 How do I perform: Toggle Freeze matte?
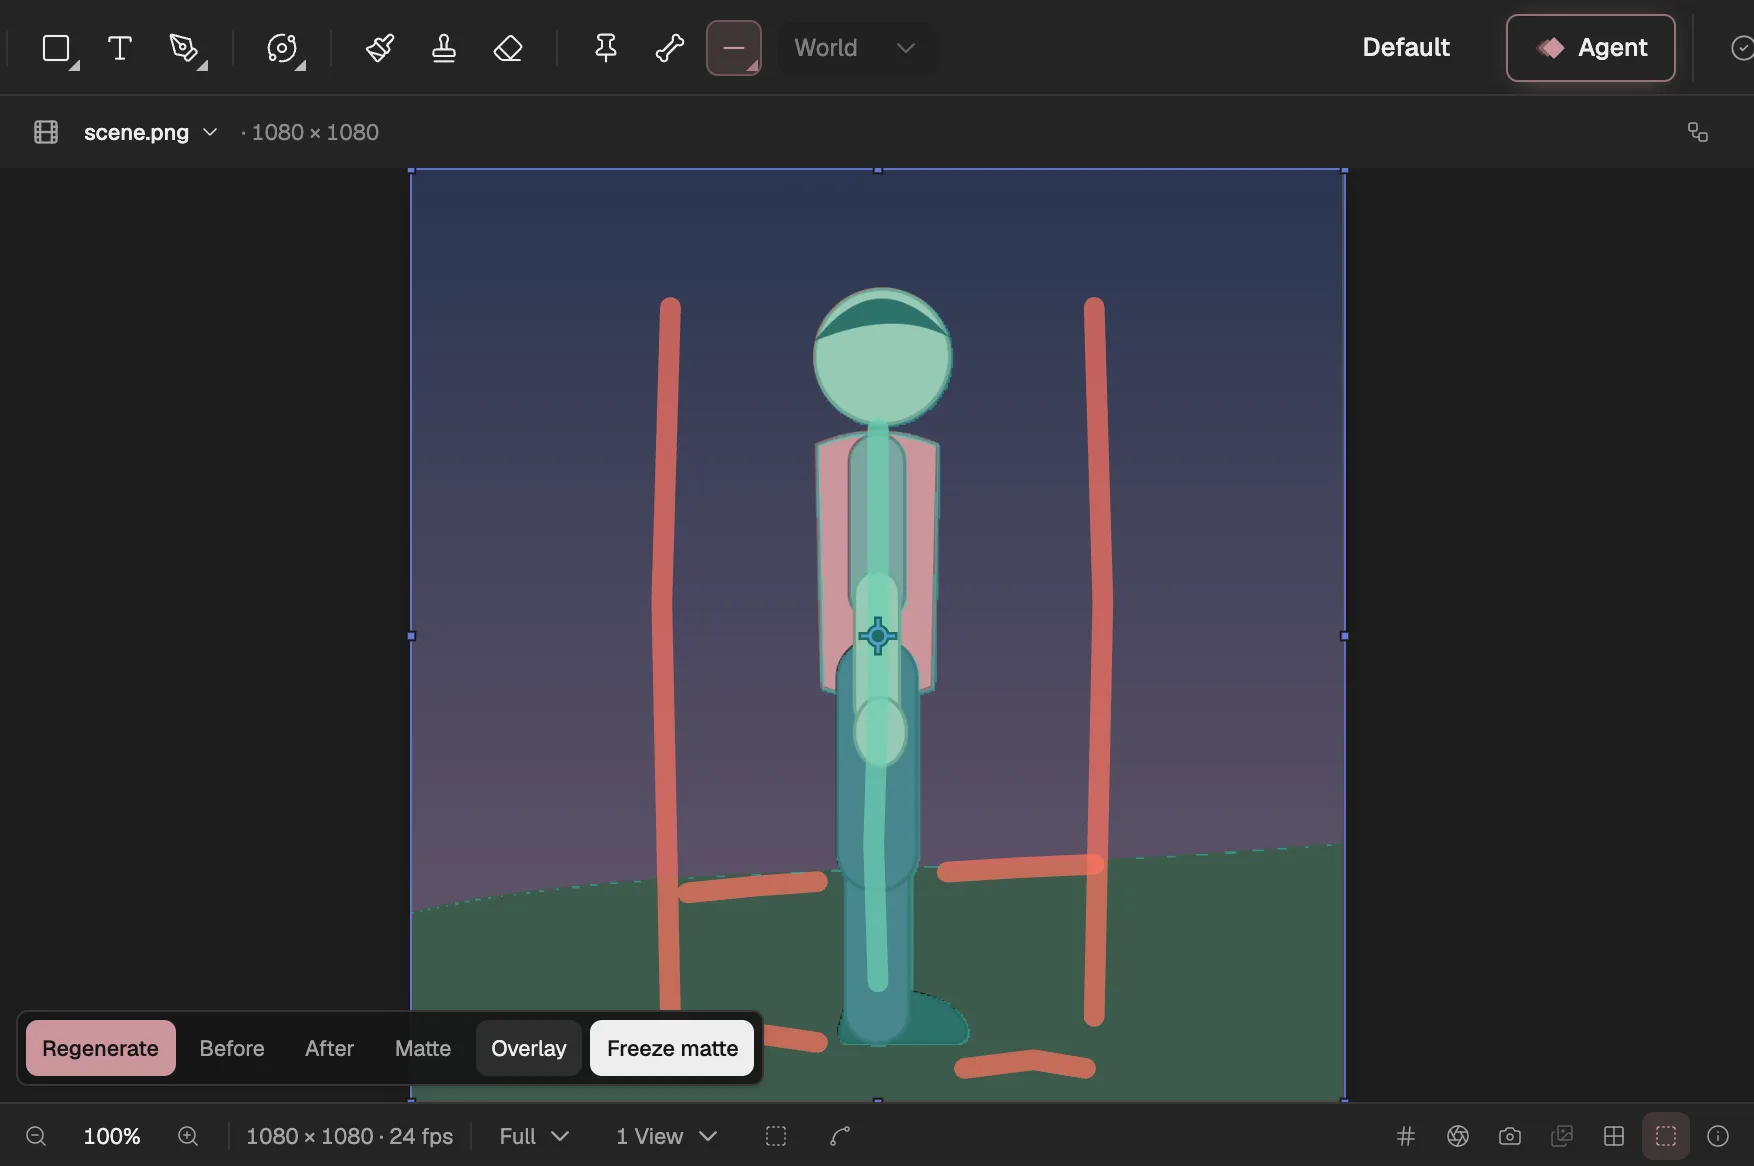[672, 1048]
